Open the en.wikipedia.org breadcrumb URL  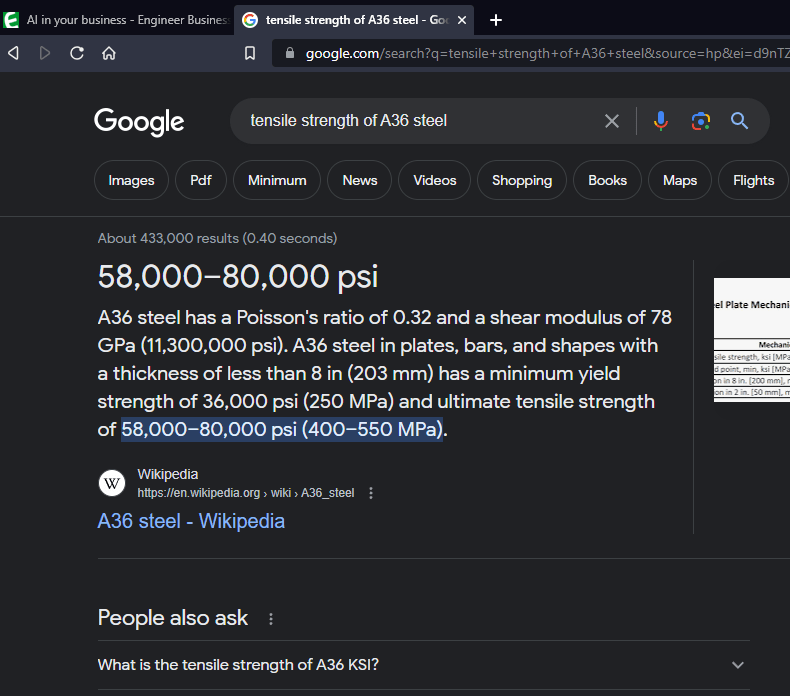pos(246,493)
